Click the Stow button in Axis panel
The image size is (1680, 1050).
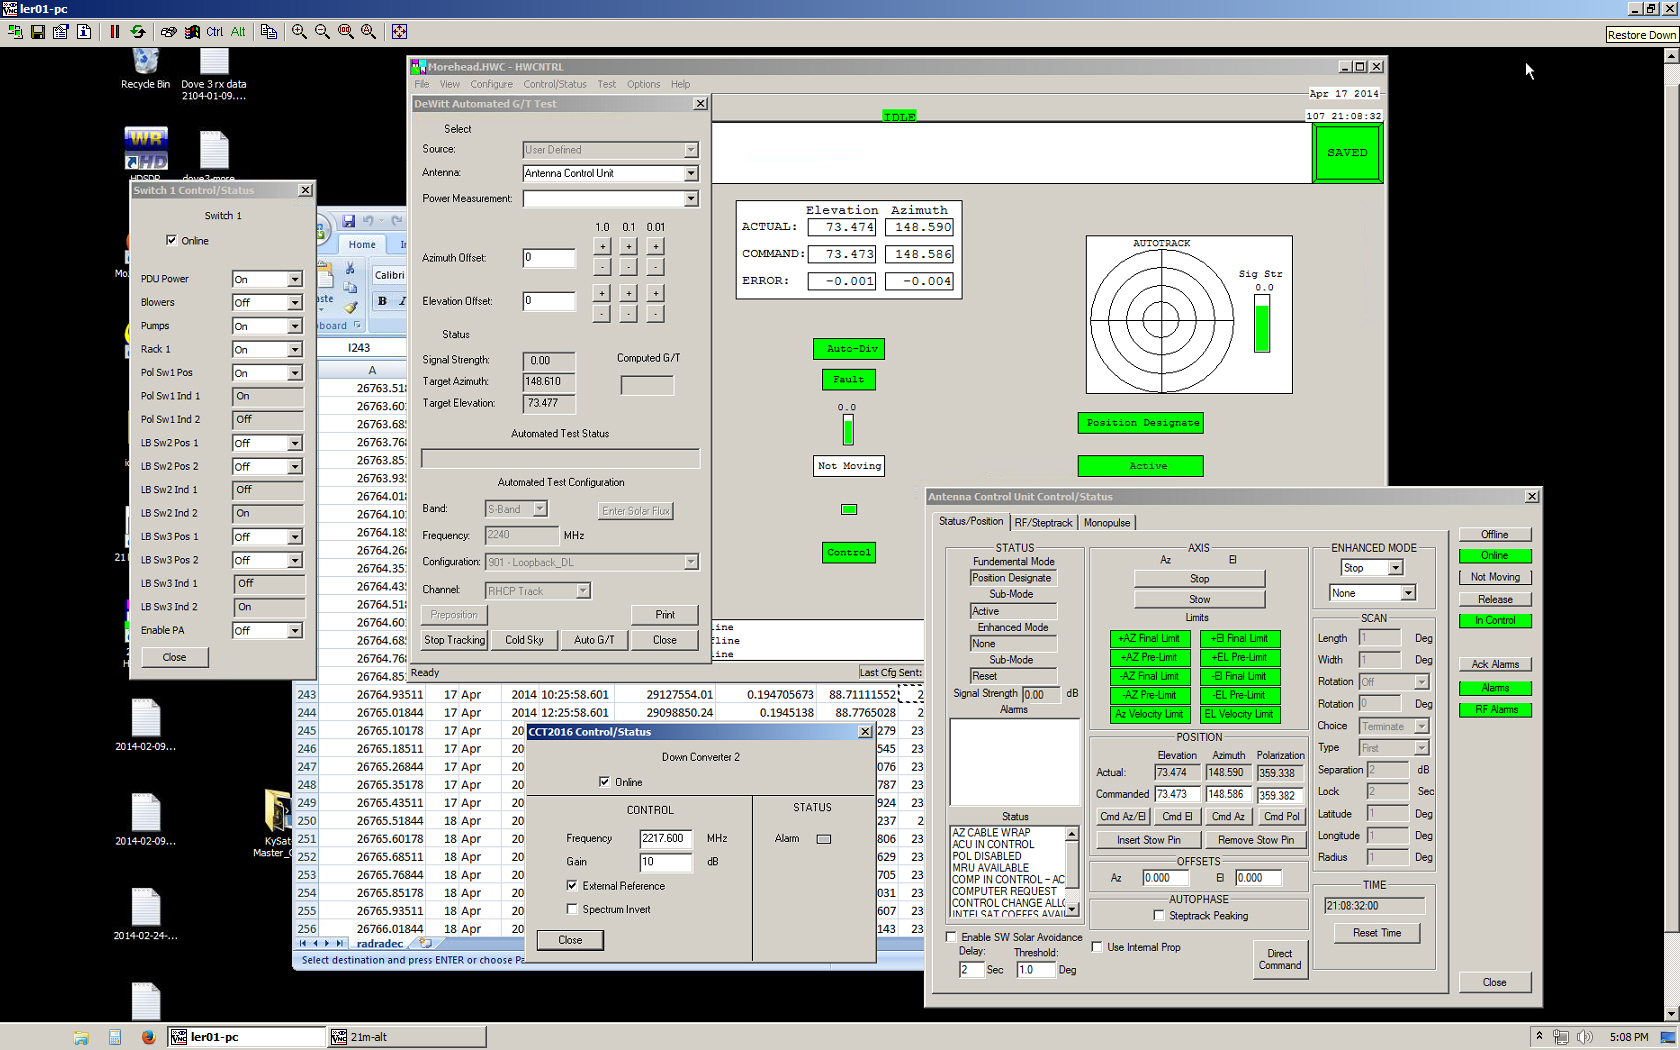[x=1199, y=600]
